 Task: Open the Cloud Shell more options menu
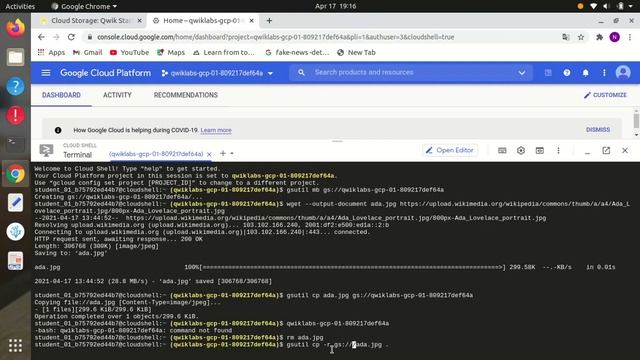pos(558,151)
